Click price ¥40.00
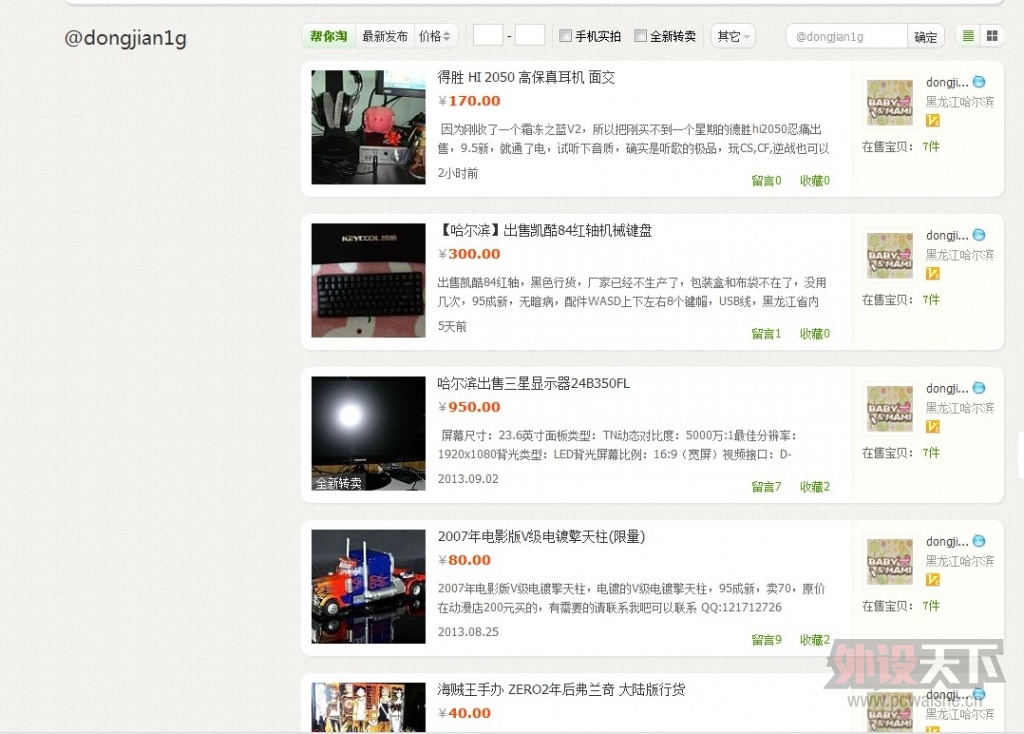 [x=464, y=713]
